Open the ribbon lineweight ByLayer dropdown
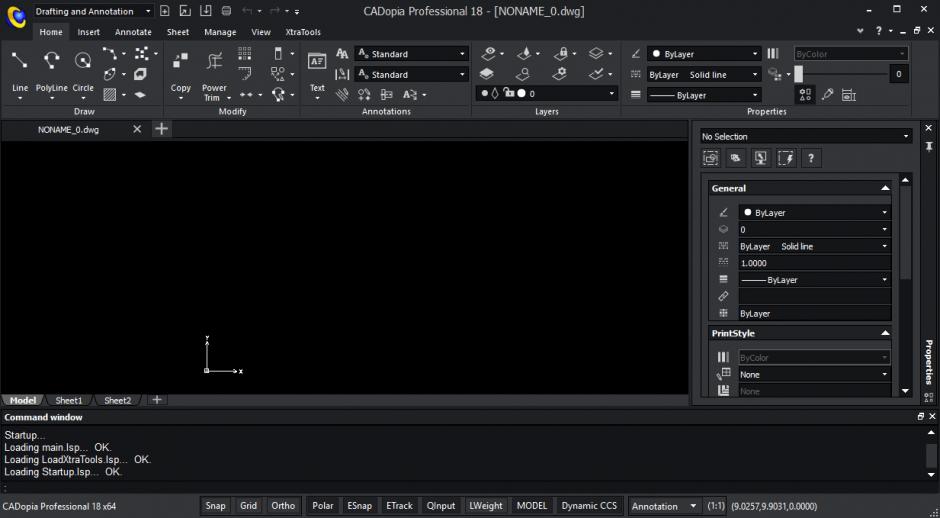 pos(704,95)
